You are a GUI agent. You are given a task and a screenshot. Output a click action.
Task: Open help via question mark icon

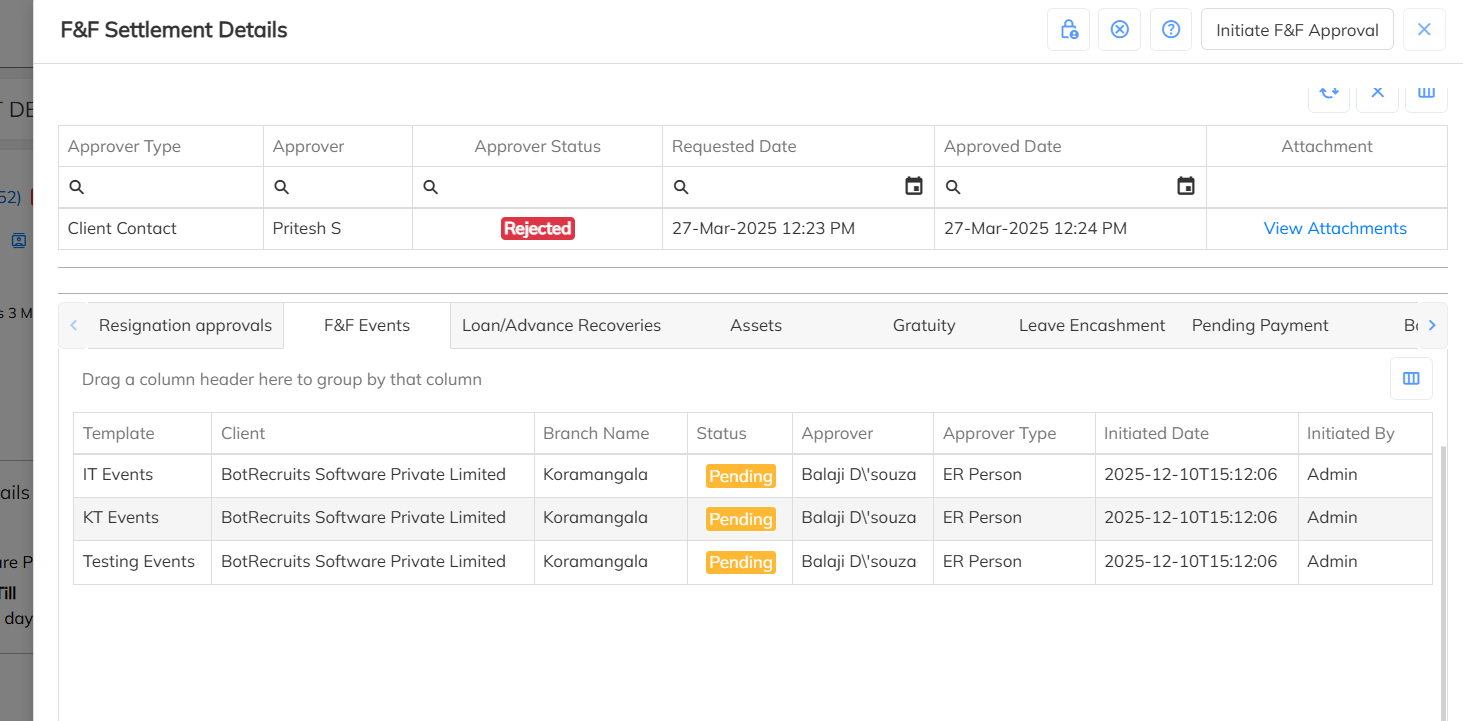click(x=1170, y=30)
